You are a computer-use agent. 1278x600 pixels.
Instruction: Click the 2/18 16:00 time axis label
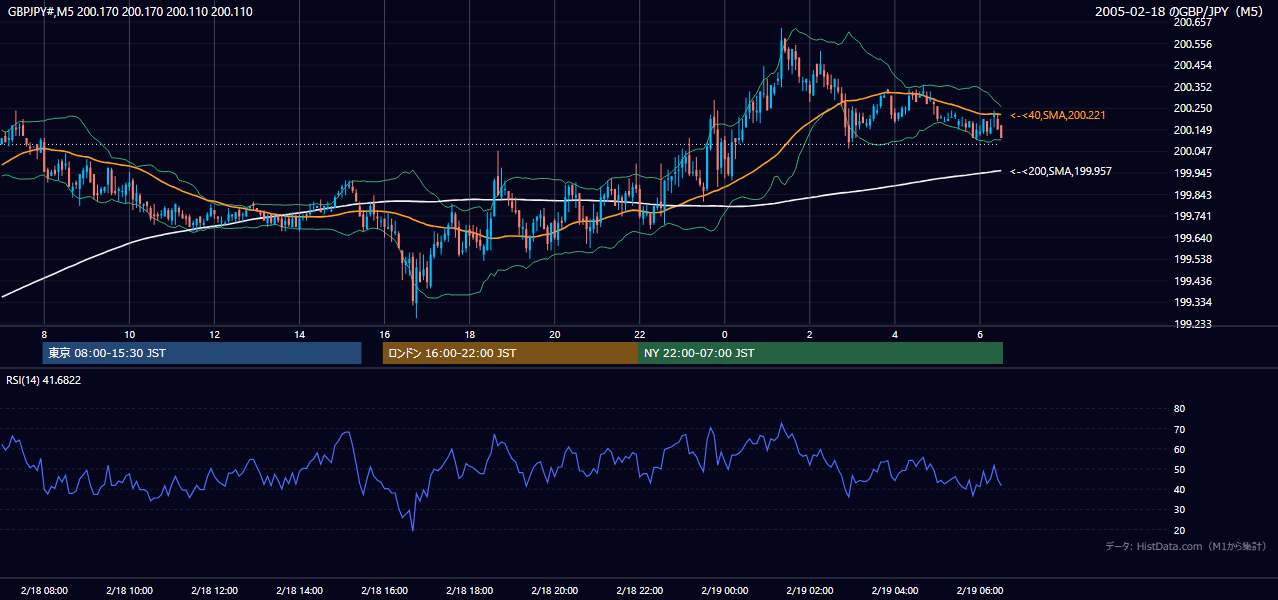[x=384, y=590]
